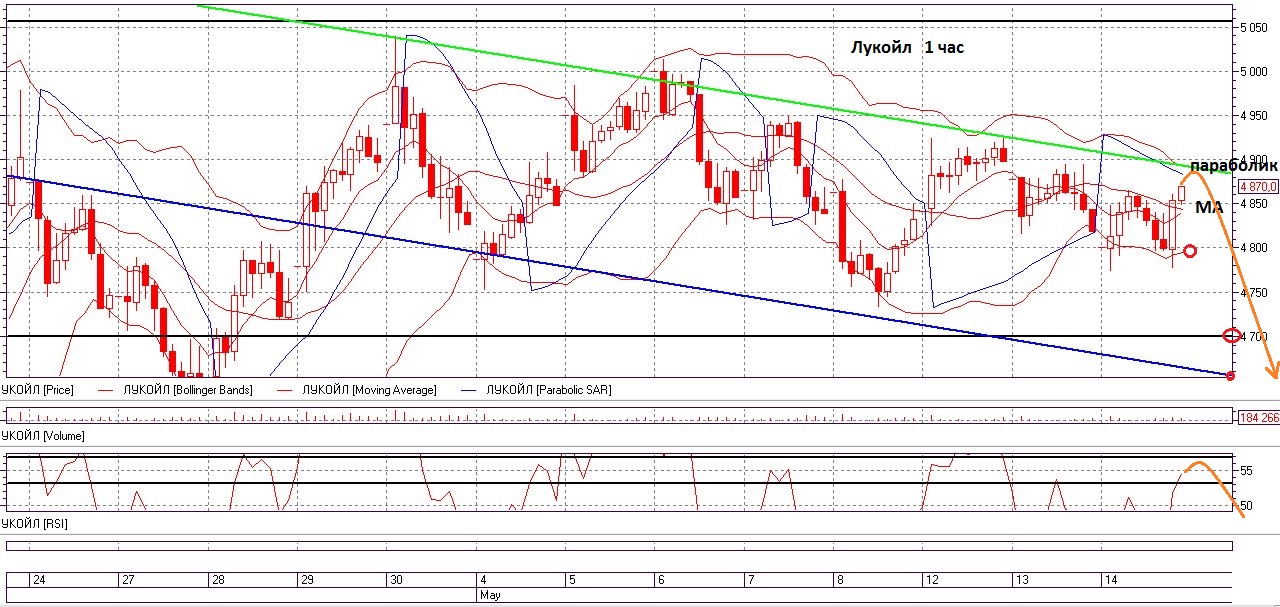
Task: Select date 8 on the time axis
Action: click(838, 580)
